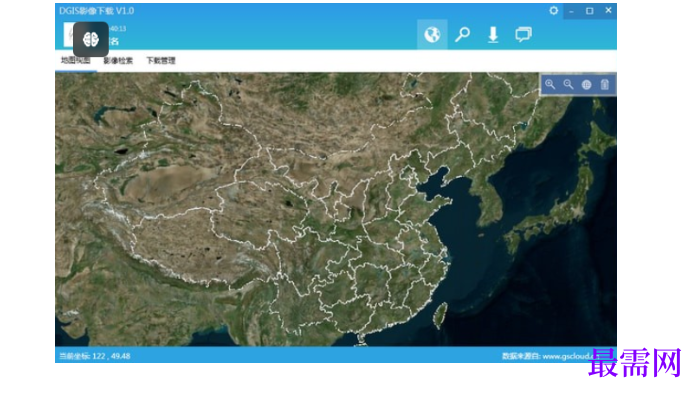Switch to the 地图视图 tab
700x394 pixels.
(75, 60)
